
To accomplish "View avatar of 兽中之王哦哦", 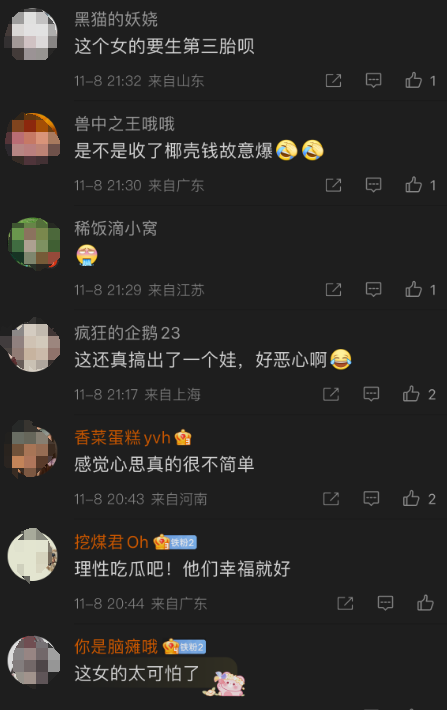I will click(33, 139).
